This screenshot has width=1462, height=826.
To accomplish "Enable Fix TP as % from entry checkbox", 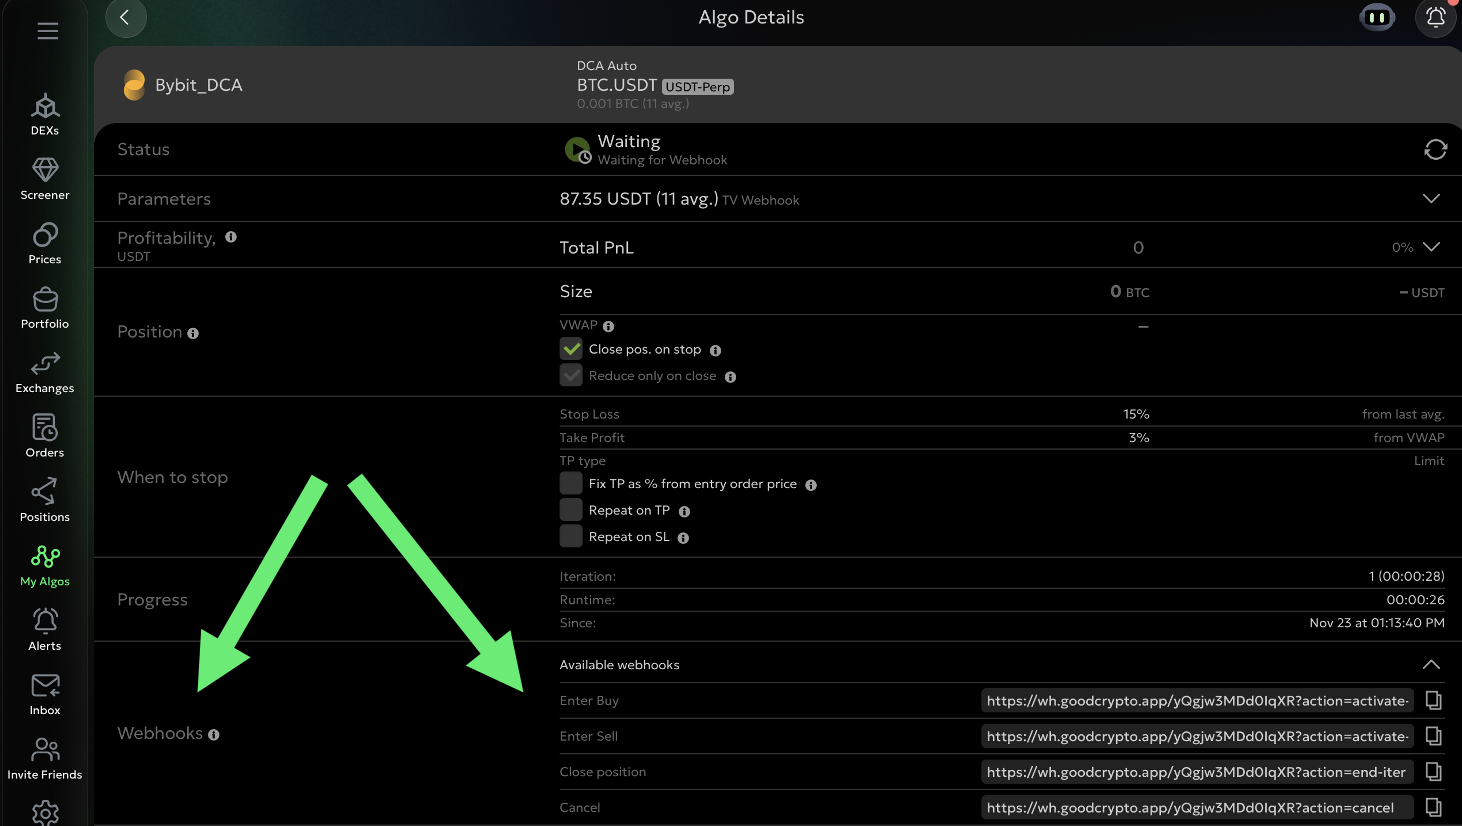I will [571, 484].
